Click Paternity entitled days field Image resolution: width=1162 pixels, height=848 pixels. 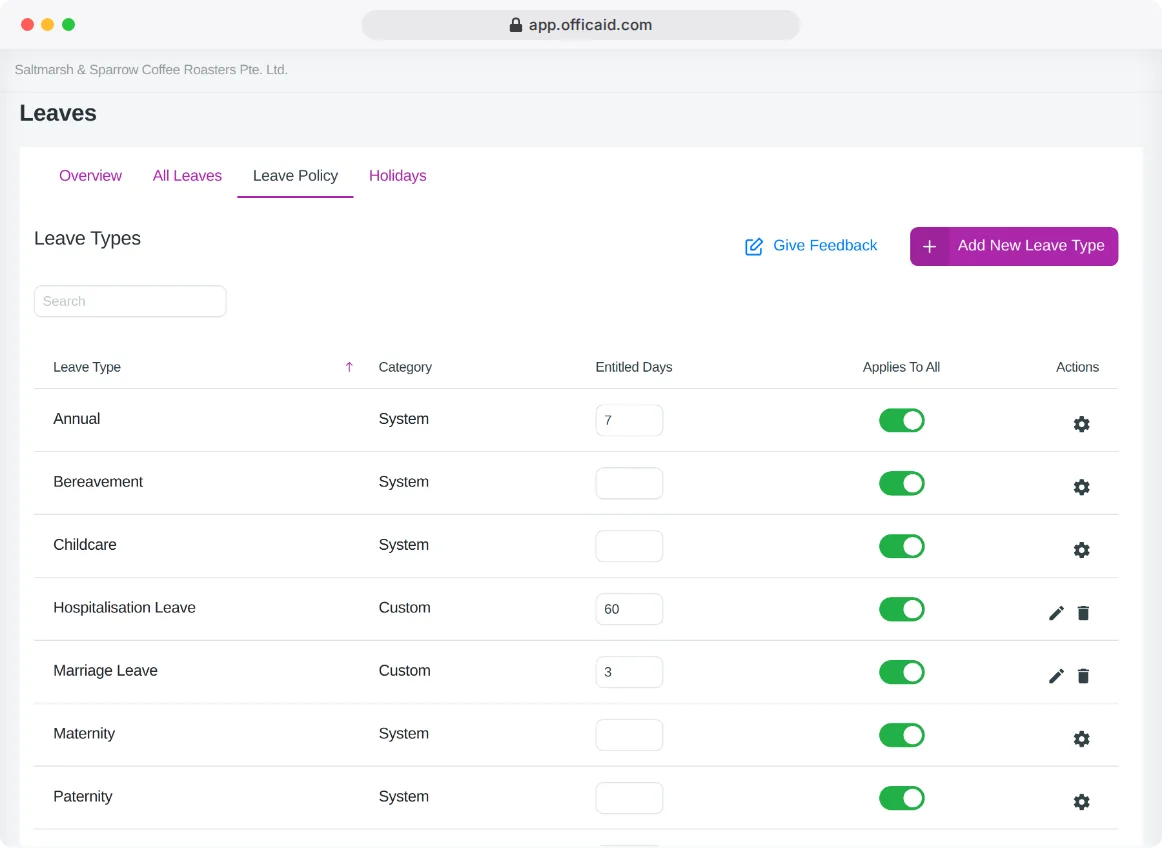click(629, 798)
